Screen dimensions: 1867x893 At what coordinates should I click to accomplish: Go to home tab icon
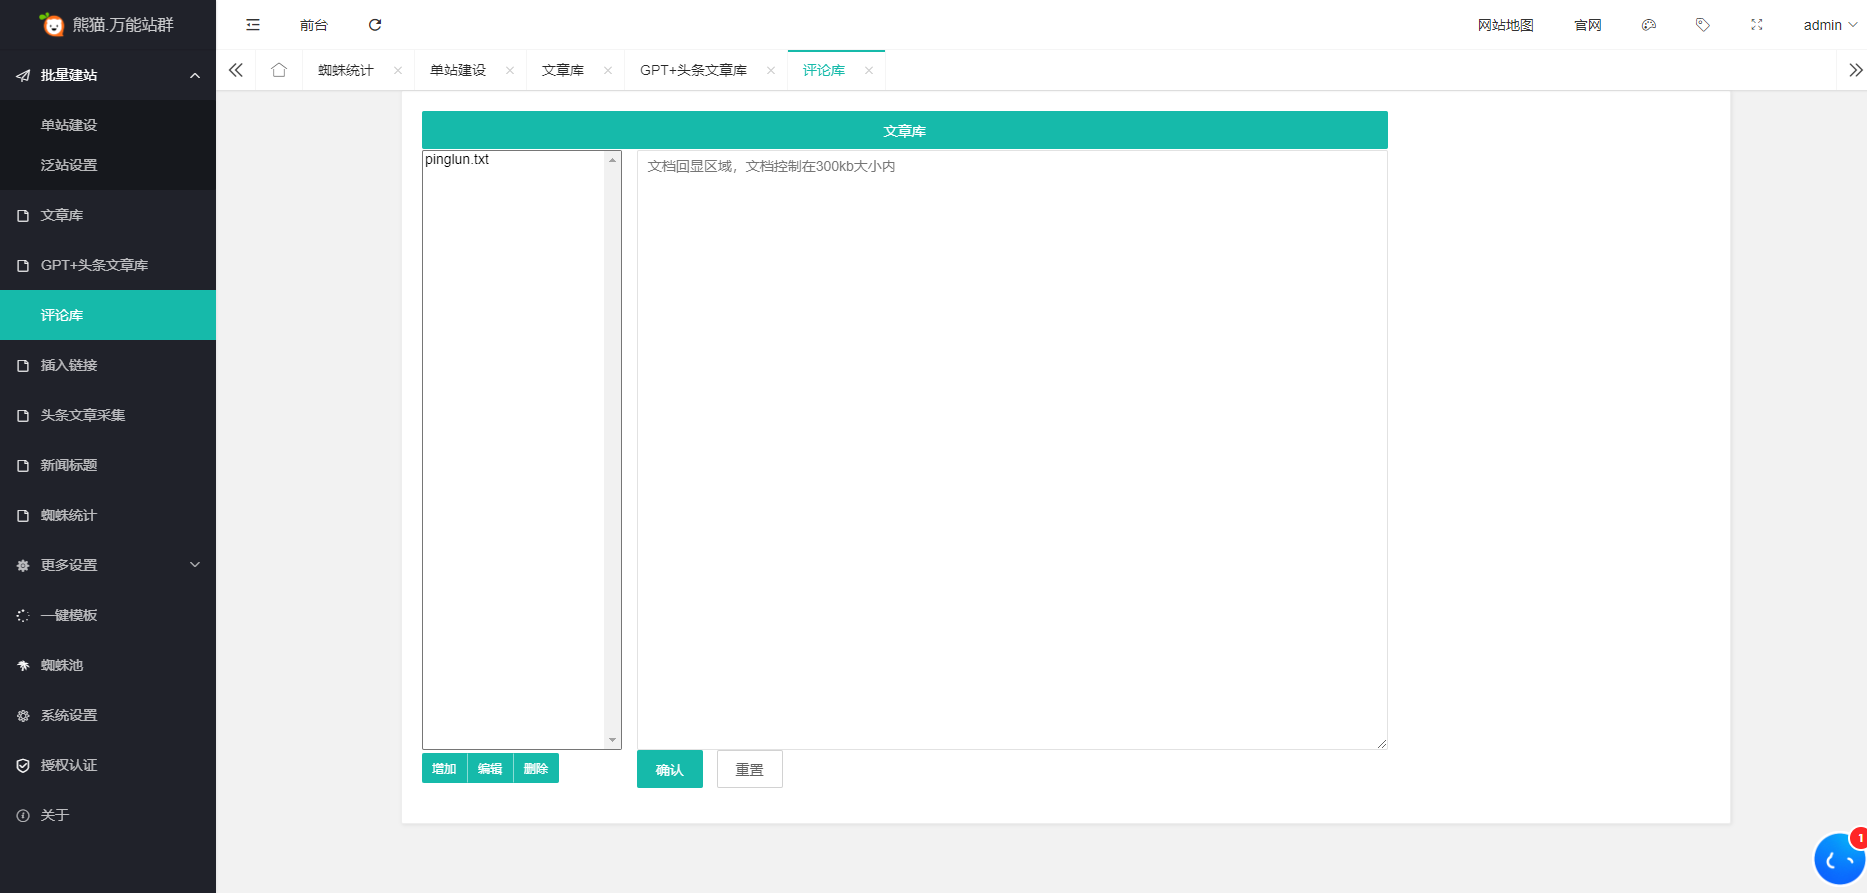pos(279,70)
